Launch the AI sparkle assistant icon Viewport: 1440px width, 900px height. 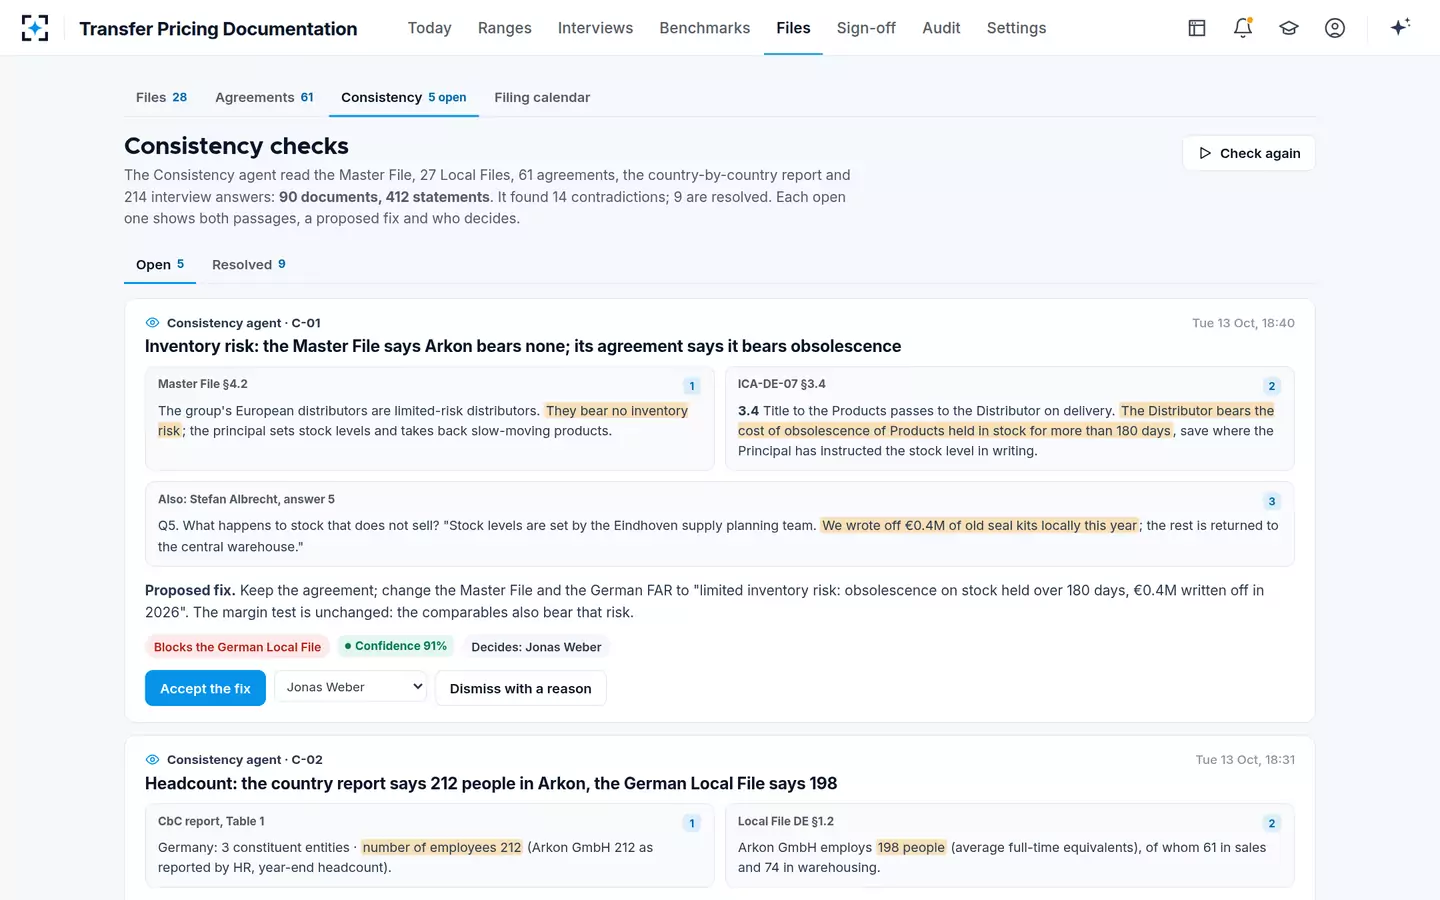(1400, 27)
